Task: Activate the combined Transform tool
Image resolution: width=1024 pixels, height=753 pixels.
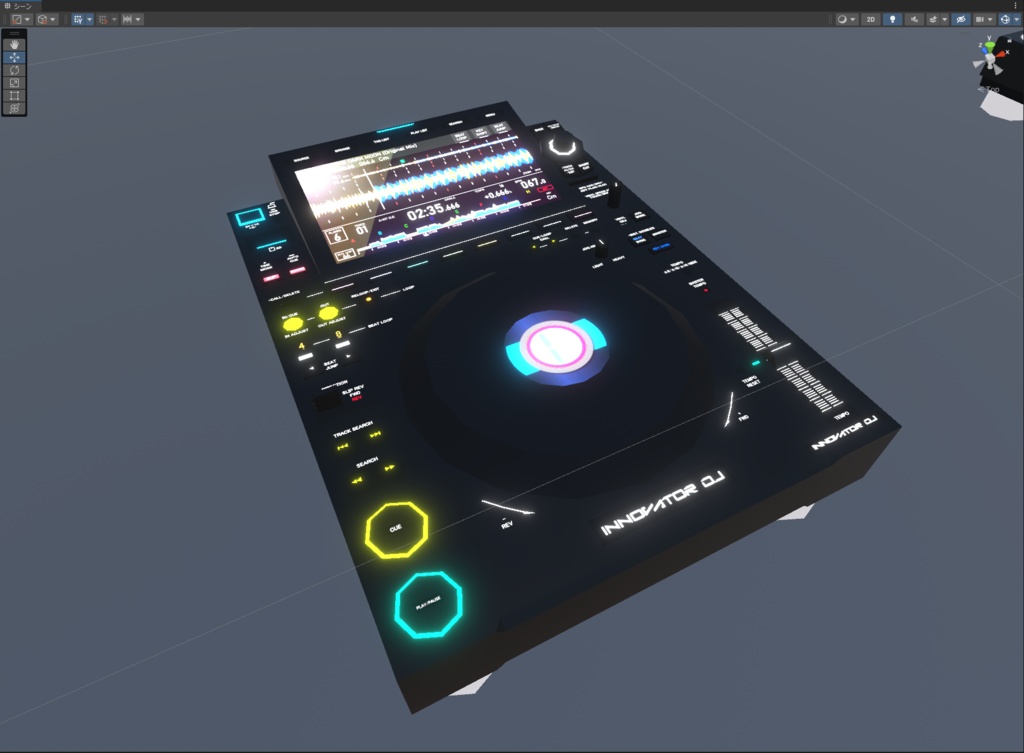Action: click(14, 107)
